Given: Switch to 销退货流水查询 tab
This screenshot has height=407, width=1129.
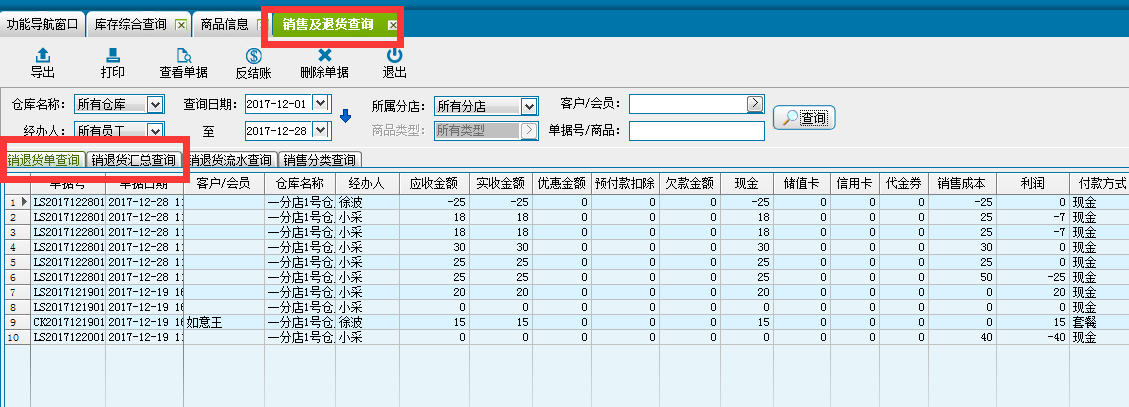Looking at the screenshot, I should (230, 160).
